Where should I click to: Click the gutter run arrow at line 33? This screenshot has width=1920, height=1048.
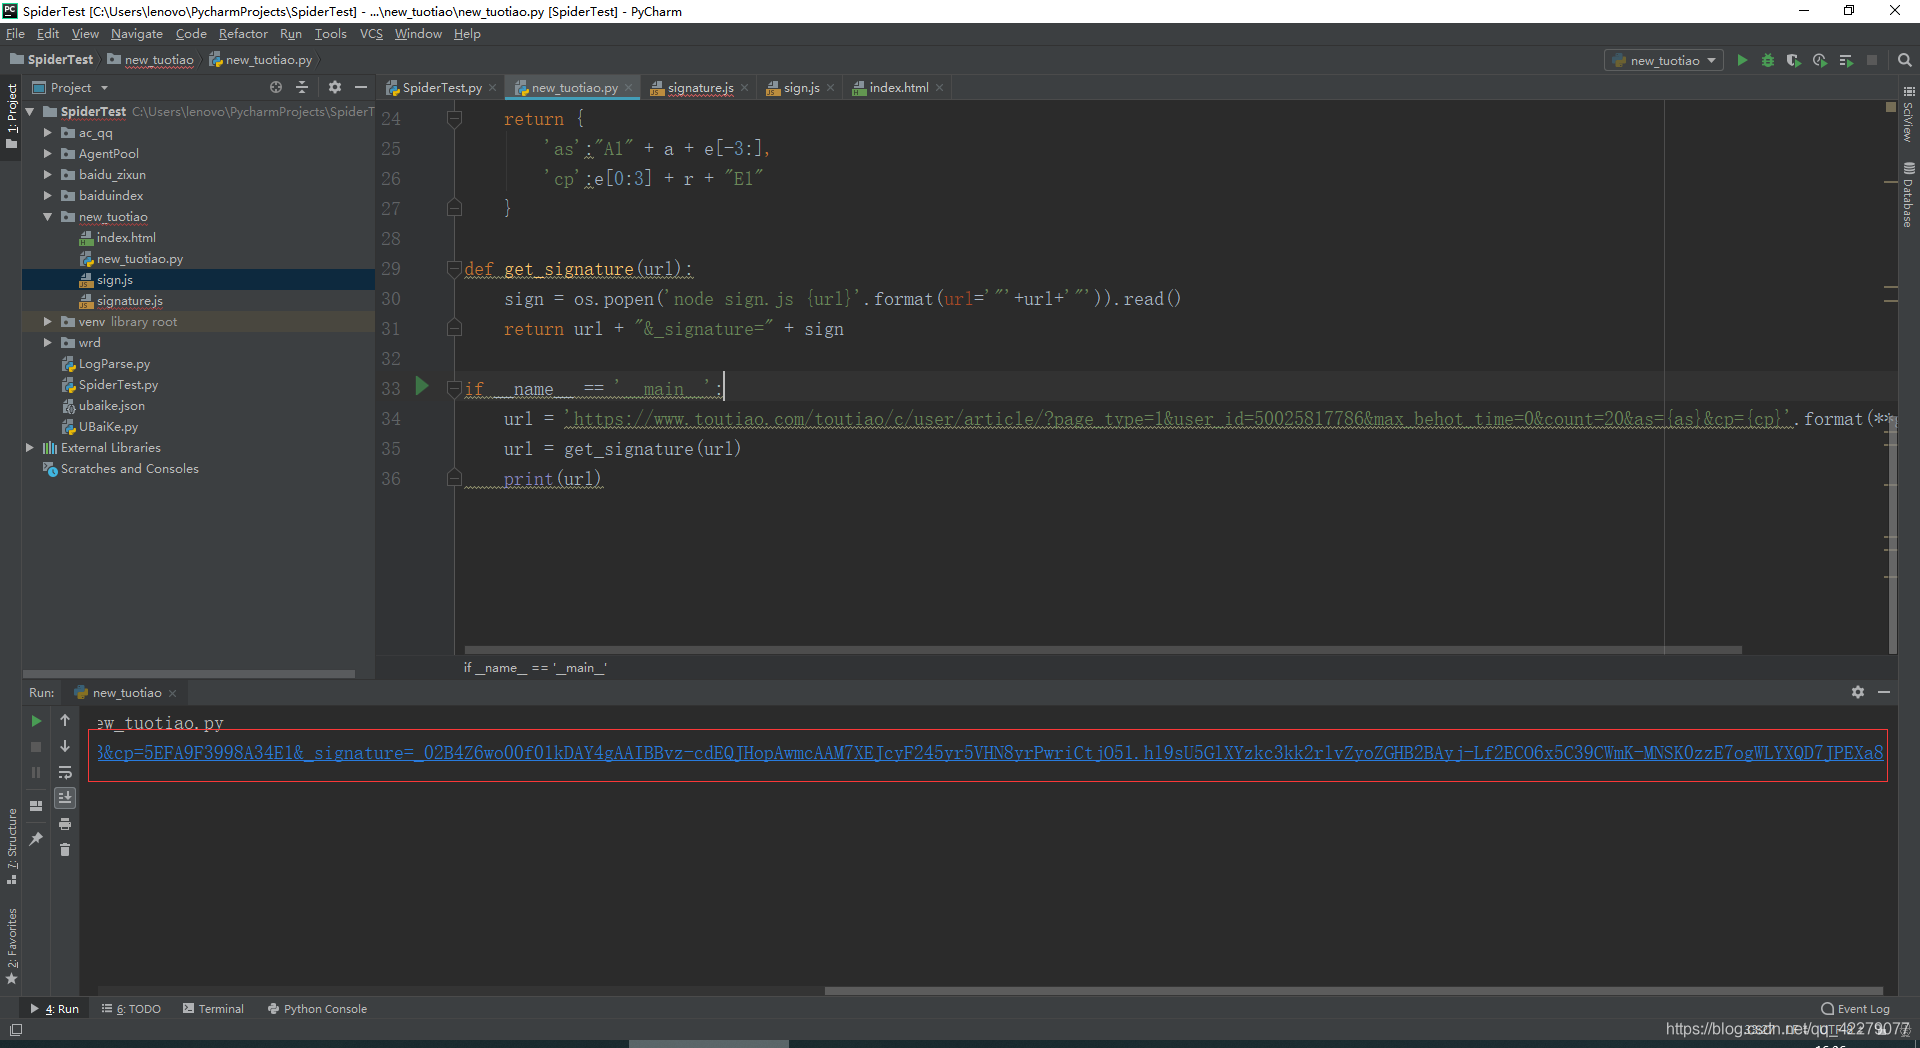(422, 386)
